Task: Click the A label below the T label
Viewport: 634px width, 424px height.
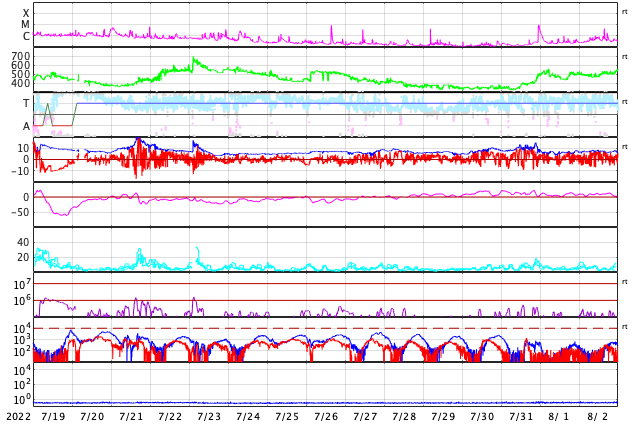Action: (x=26, y=126)
